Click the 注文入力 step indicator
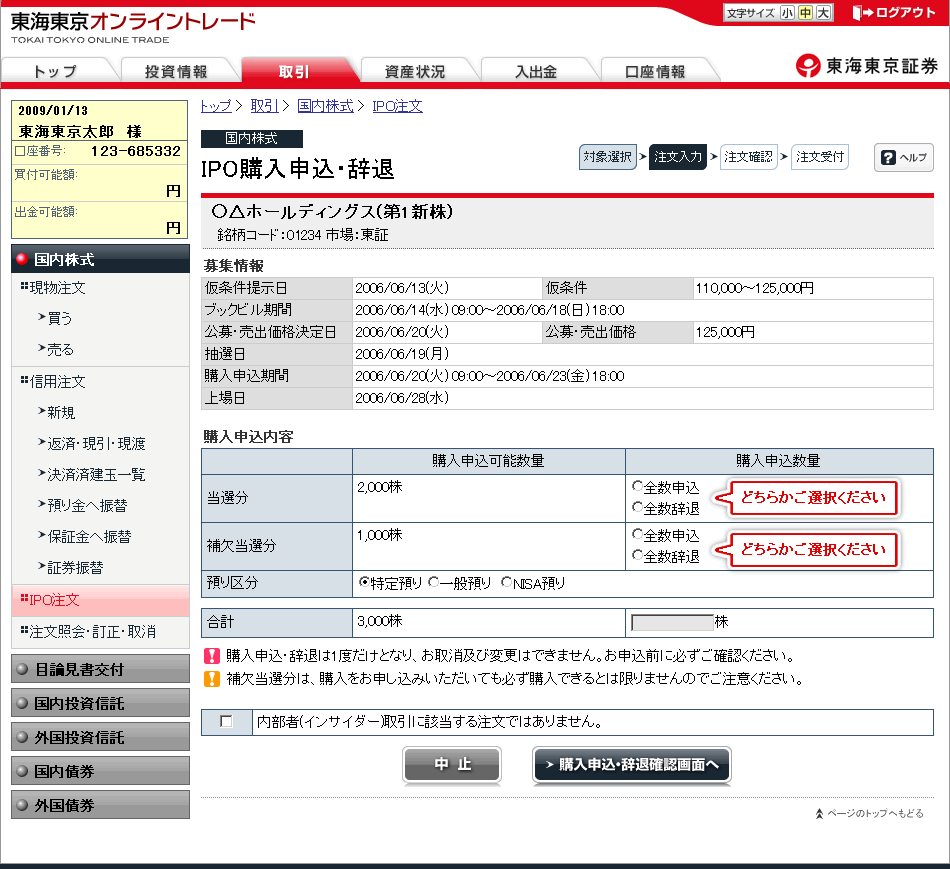Viewport: 950px width, 869px height. [x=678, y=157]
